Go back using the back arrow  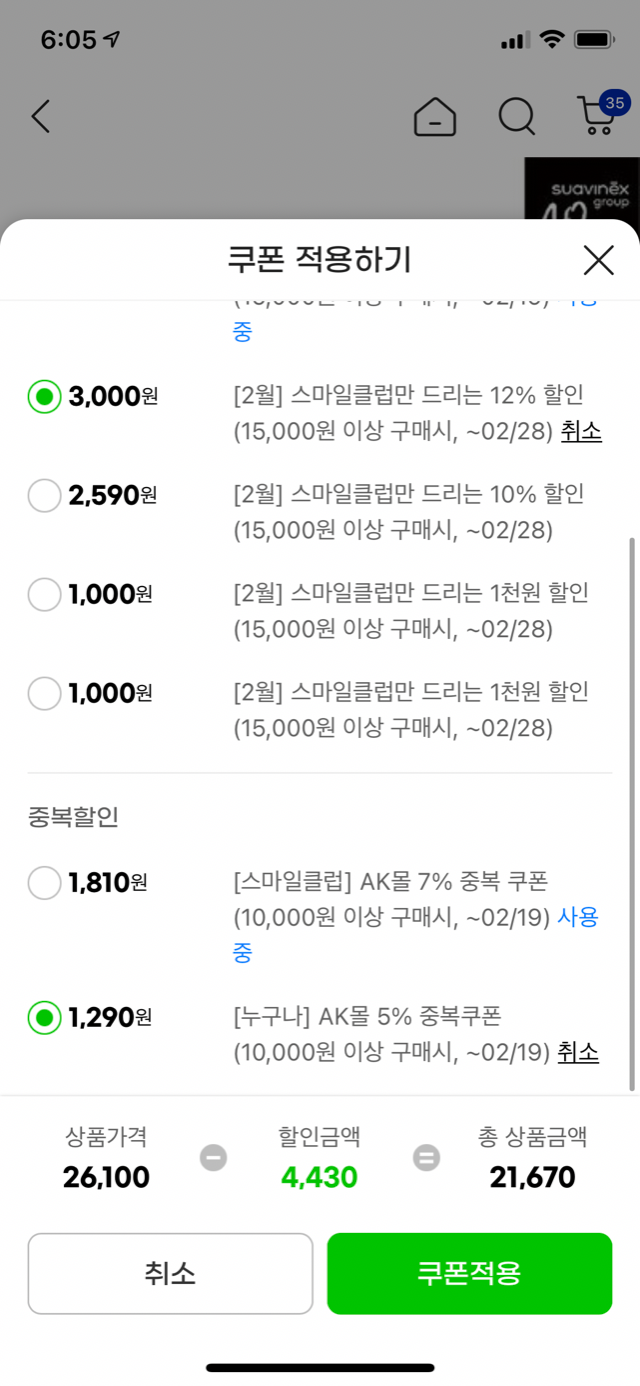[40, 117]
